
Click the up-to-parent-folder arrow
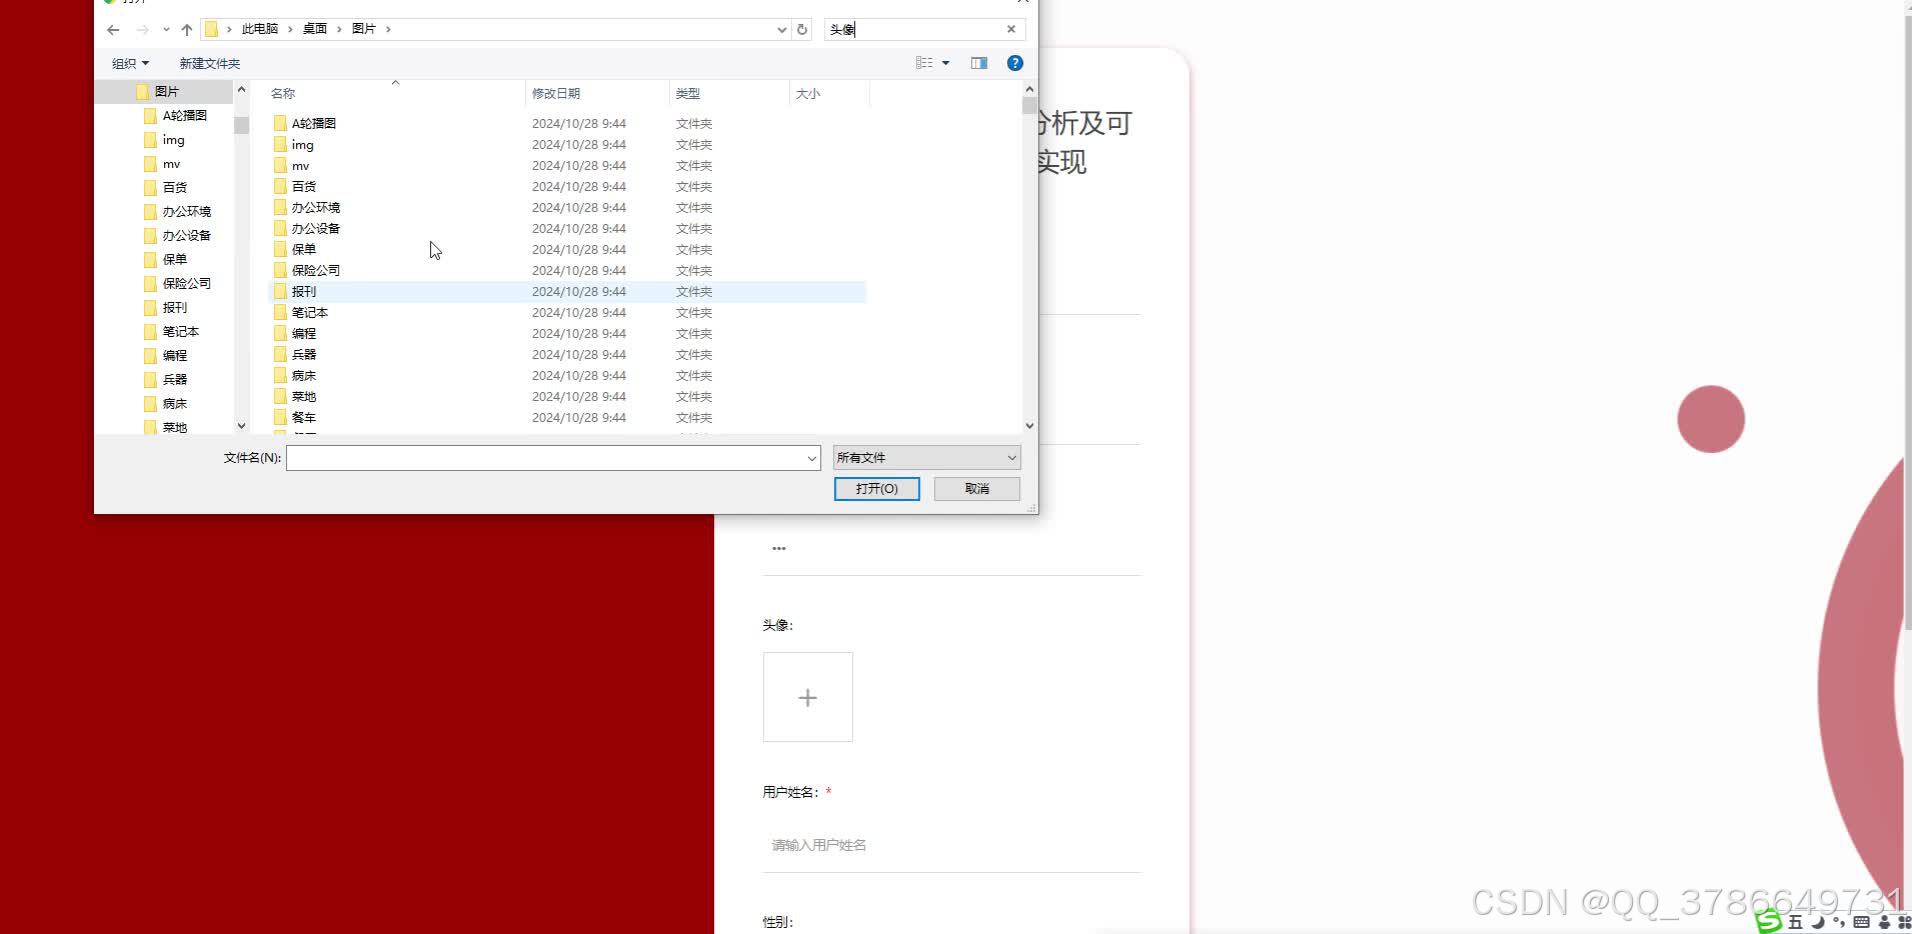pyautogui.click(x=186, y=29)
